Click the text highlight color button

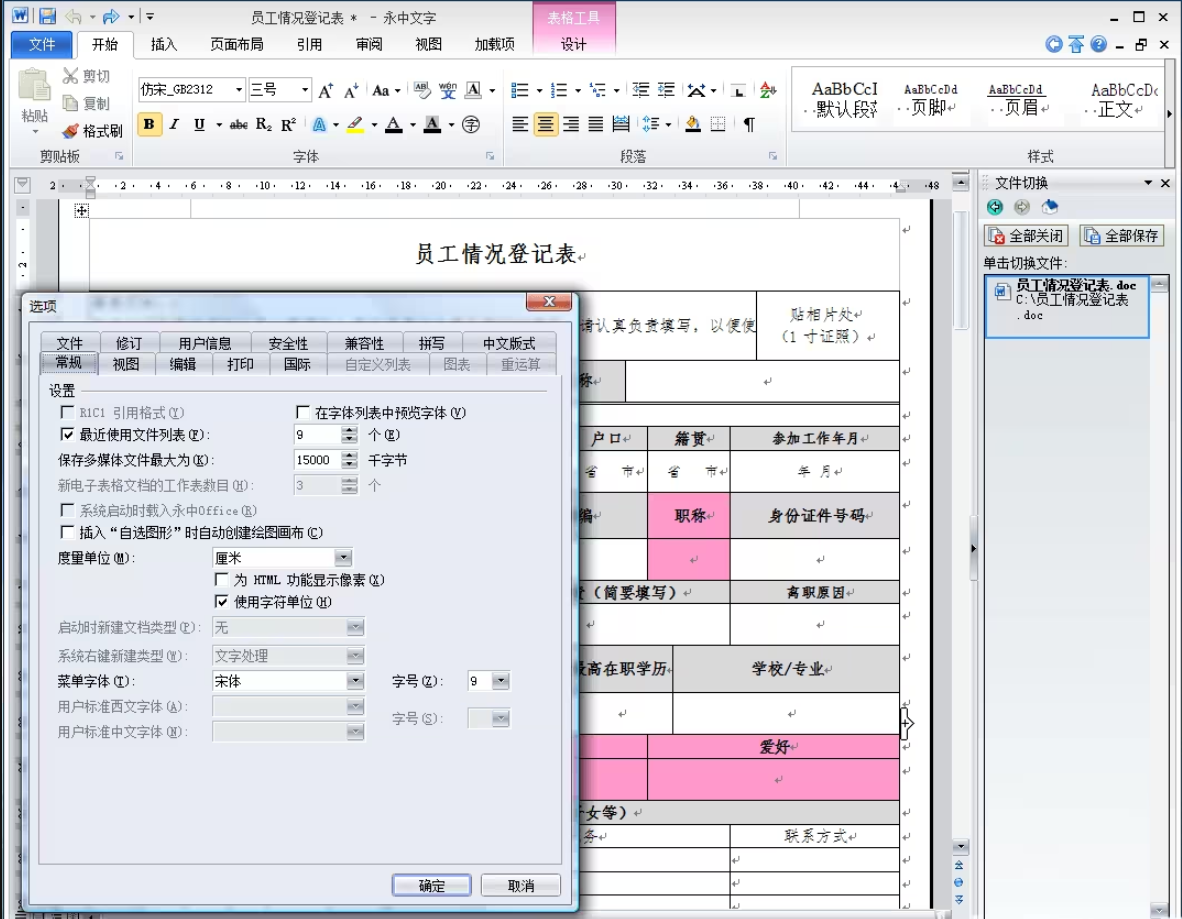coord(356,124)
